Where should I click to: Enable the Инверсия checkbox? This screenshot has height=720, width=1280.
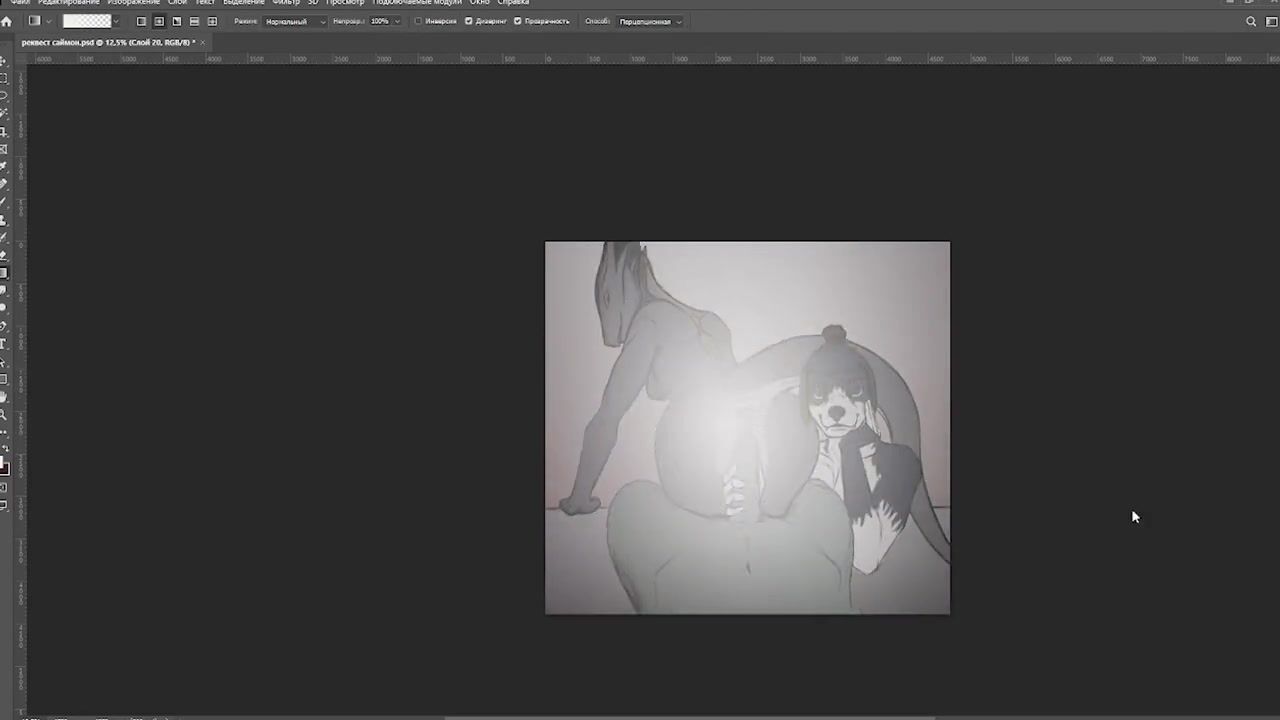418,21
